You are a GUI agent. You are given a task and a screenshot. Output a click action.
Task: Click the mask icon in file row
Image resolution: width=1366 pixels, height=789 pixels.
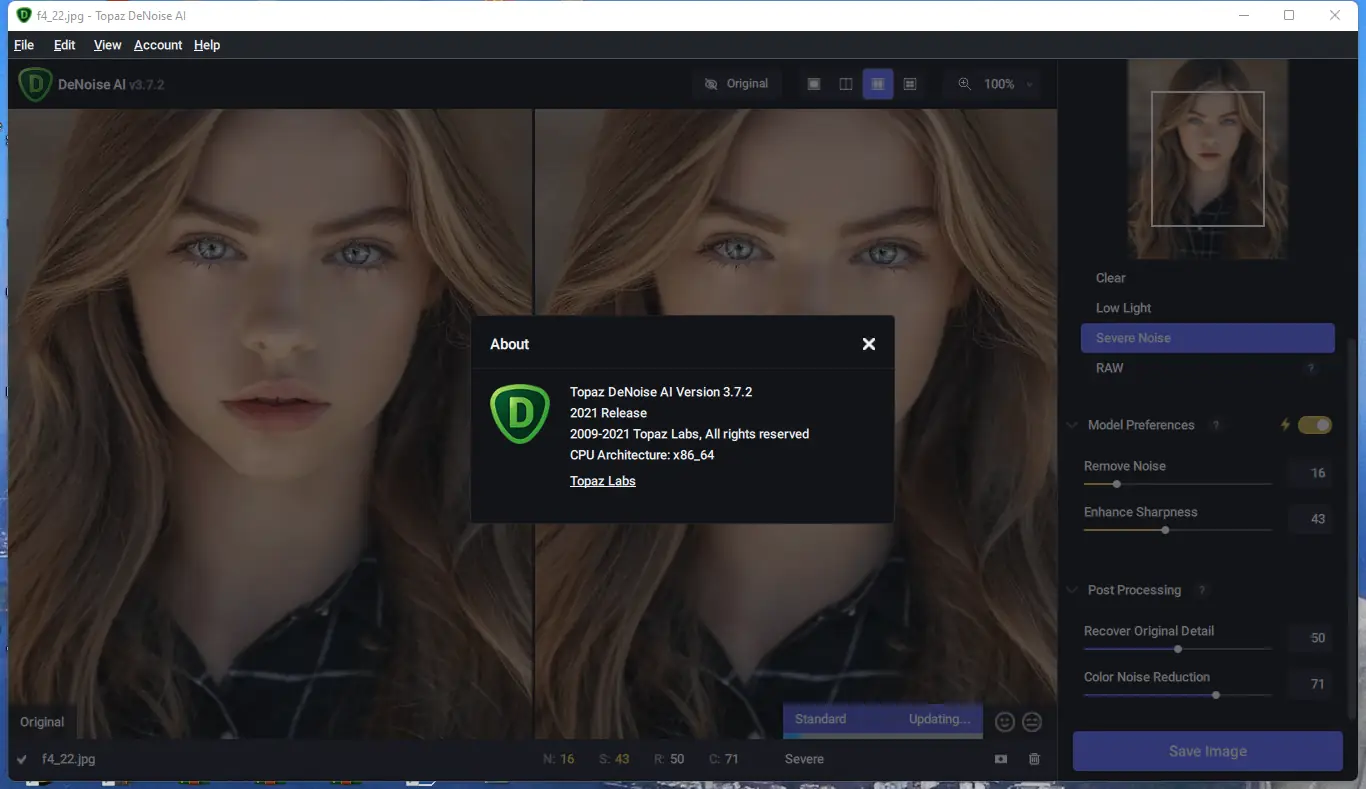point(1001,759)
